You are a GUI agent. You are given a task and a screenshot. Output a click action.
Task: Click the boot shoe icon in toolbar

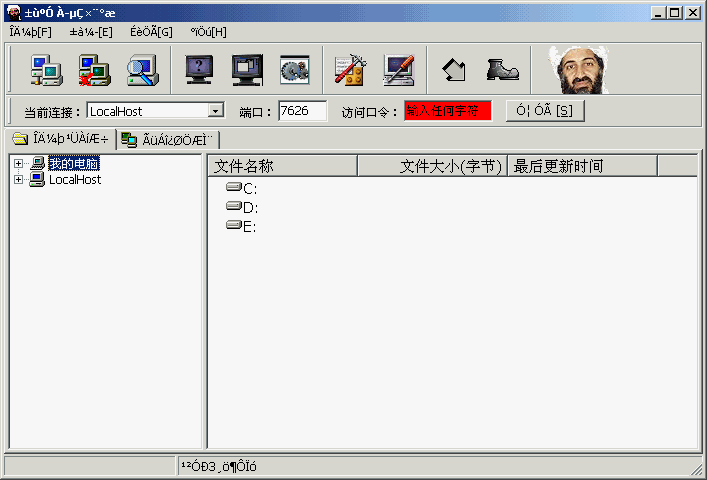click(502, 70)
